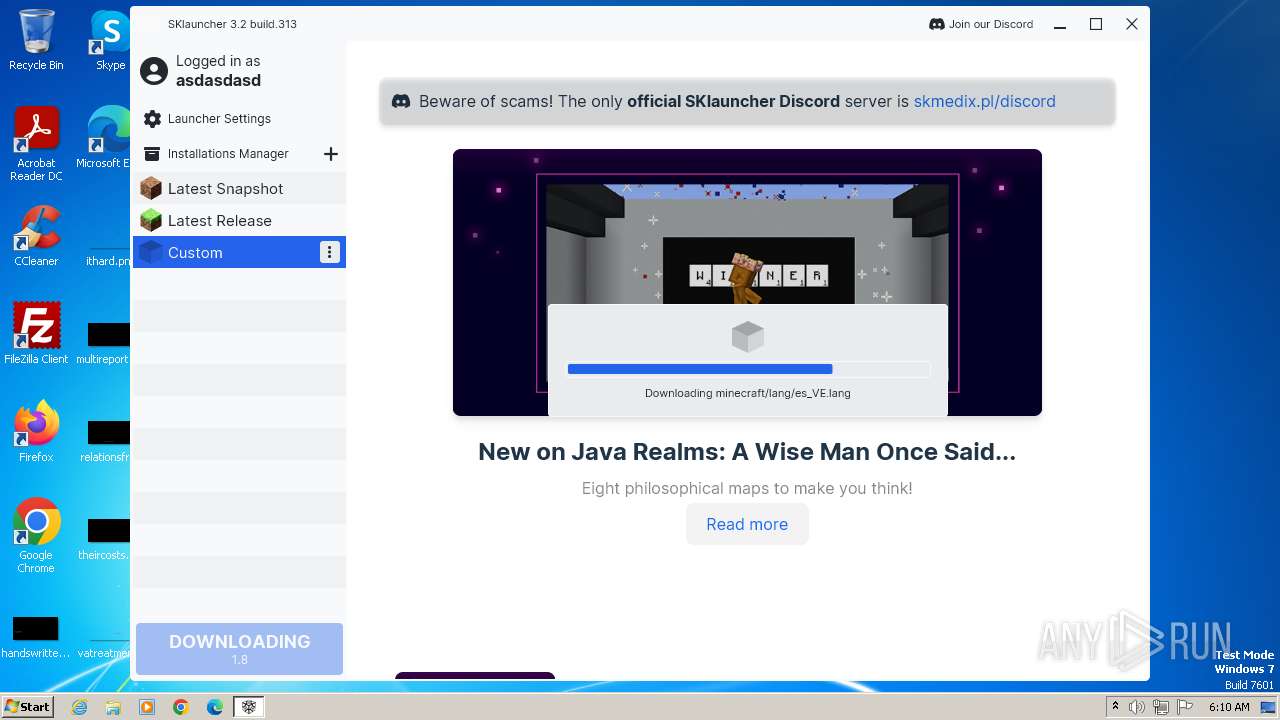Open Recycle Bin on the desktop
The width and height of the screenshot is (1280, 720).
pyautogui.click(x=36, y=40)
